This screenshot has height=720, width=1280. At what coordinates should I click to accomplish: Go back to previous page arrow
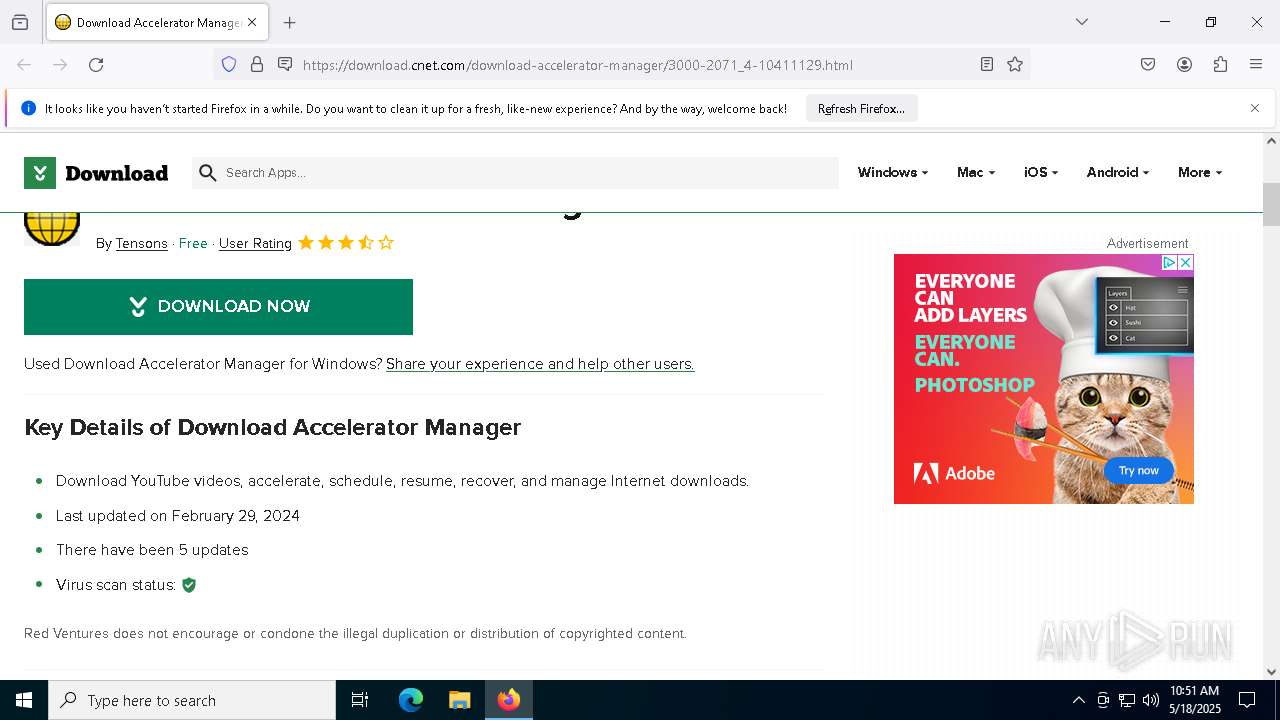[24, 65]
